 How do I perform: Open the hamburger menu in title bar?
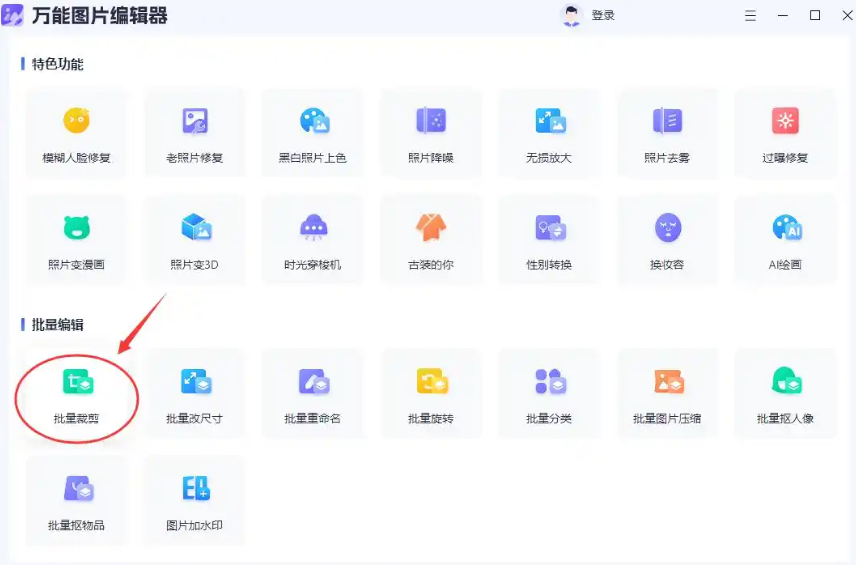tap(751, 16)
